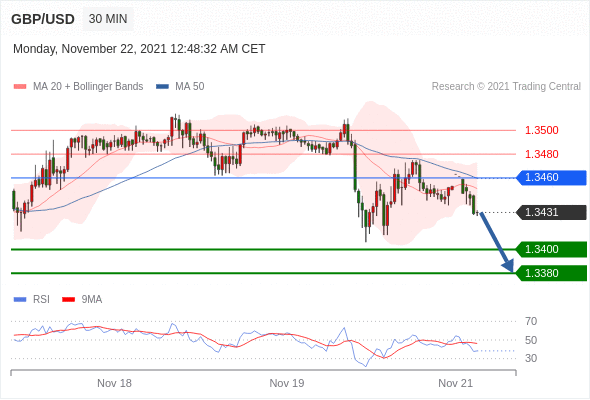
Task: Click the Nov 18 date axis label
Action: [114, 383]
